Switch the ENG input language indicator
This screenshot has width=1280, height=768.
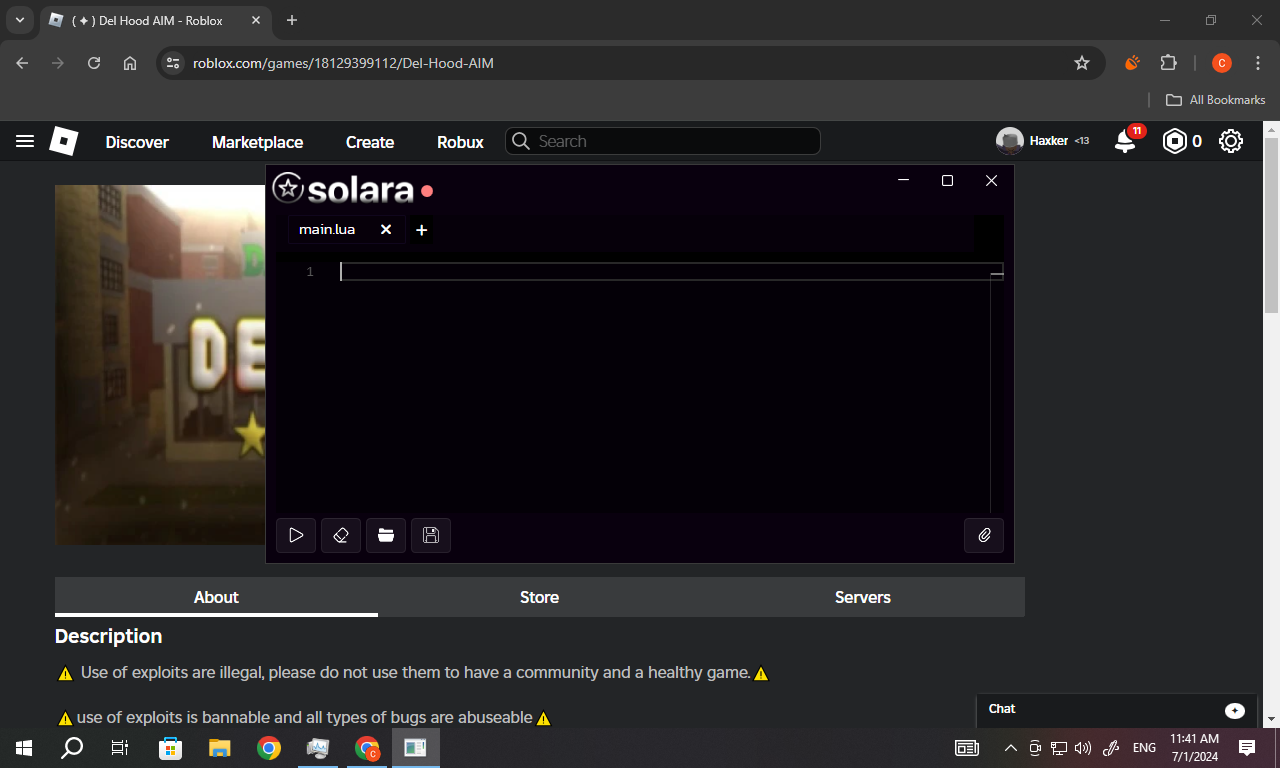click(1144, 748)
